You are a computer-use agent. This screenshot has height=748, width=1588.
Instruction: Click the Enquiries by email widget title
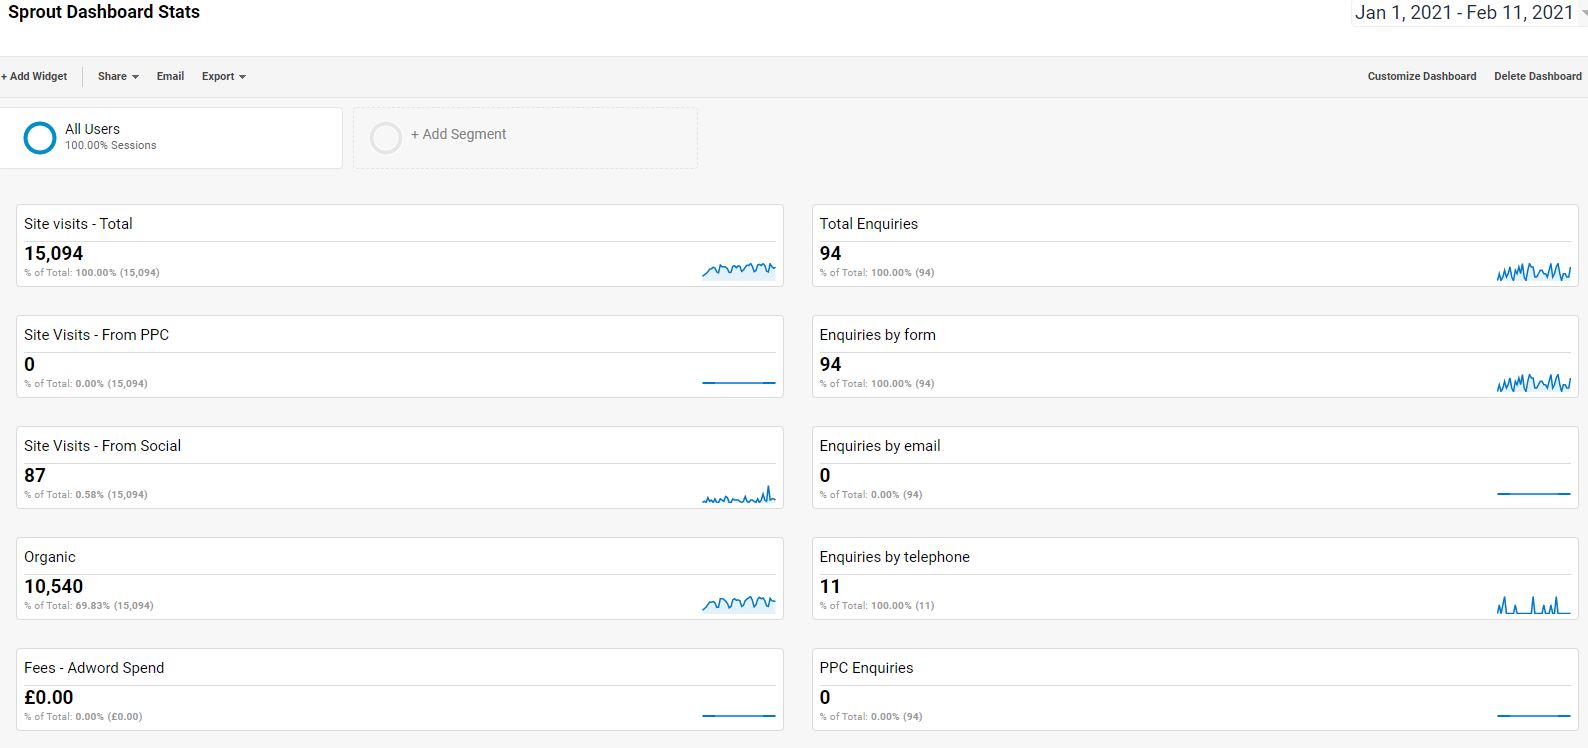coord(879,446)
